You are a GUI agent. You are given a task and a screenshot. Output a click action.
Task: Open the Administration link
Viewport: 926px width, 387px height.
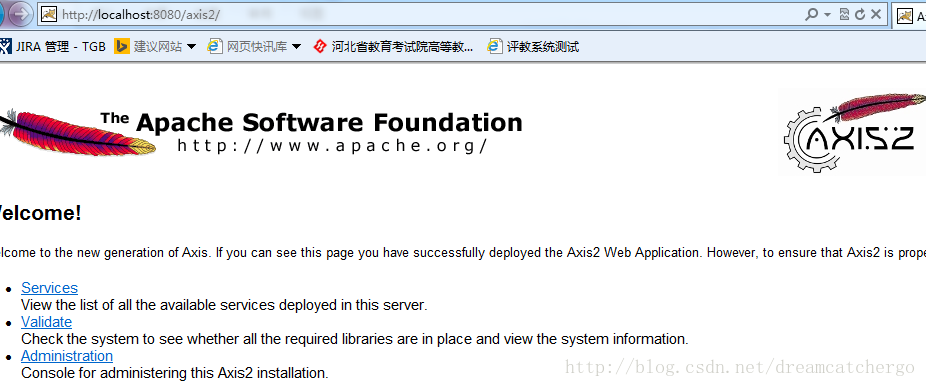pyautogui.click(x=67, y=356)
